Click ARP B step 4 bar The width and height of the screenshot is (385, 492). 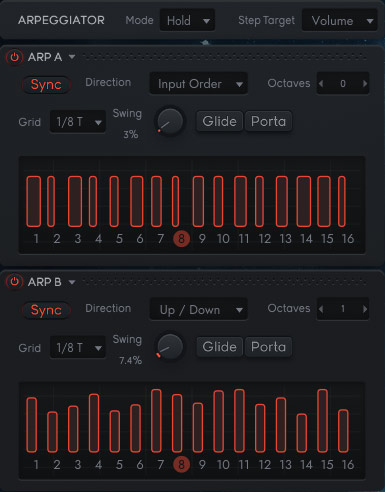[x=94, y=423]
